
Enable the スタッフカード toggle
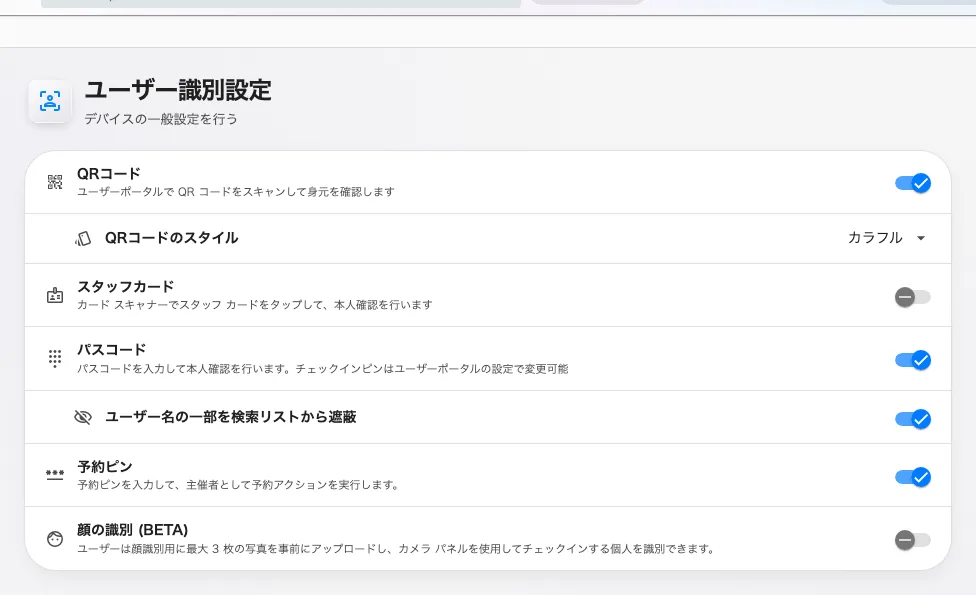point(913,297)
